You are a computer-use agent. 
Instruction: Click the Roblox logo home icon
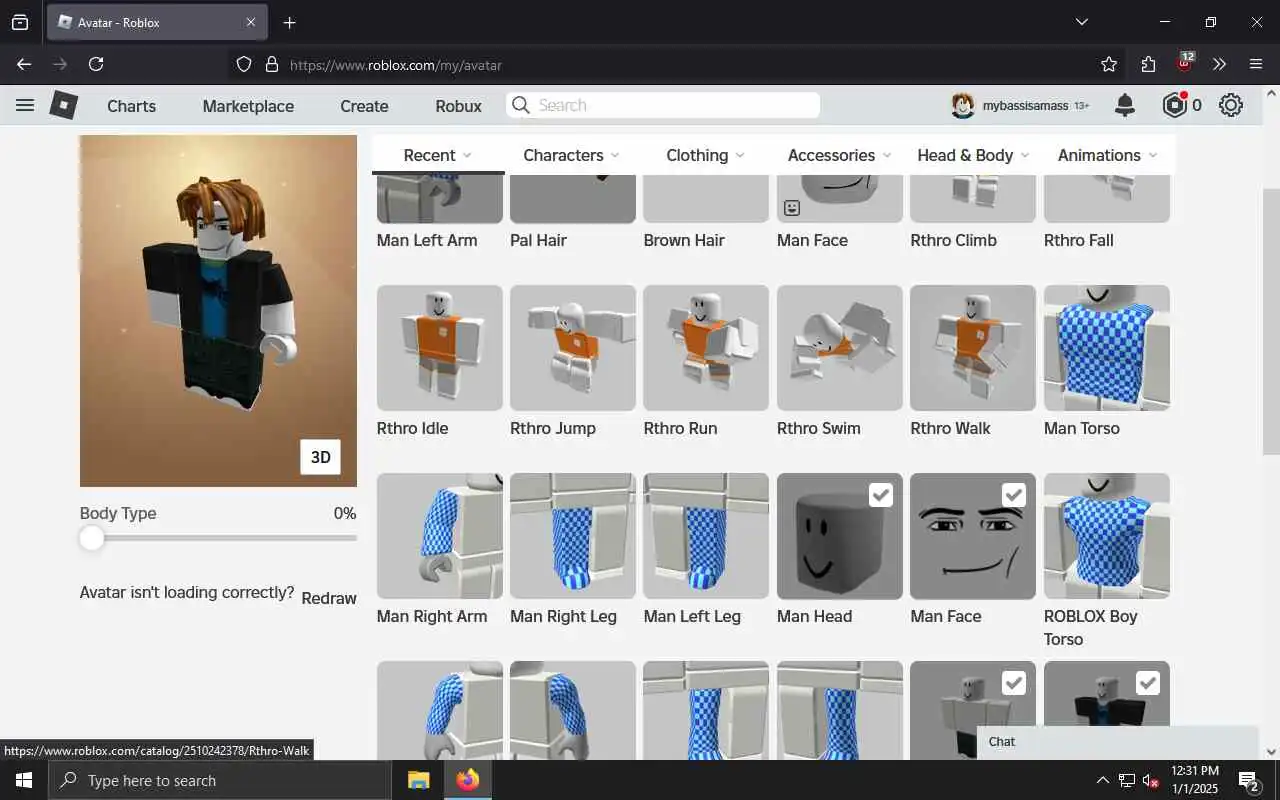tap(64, 105)
